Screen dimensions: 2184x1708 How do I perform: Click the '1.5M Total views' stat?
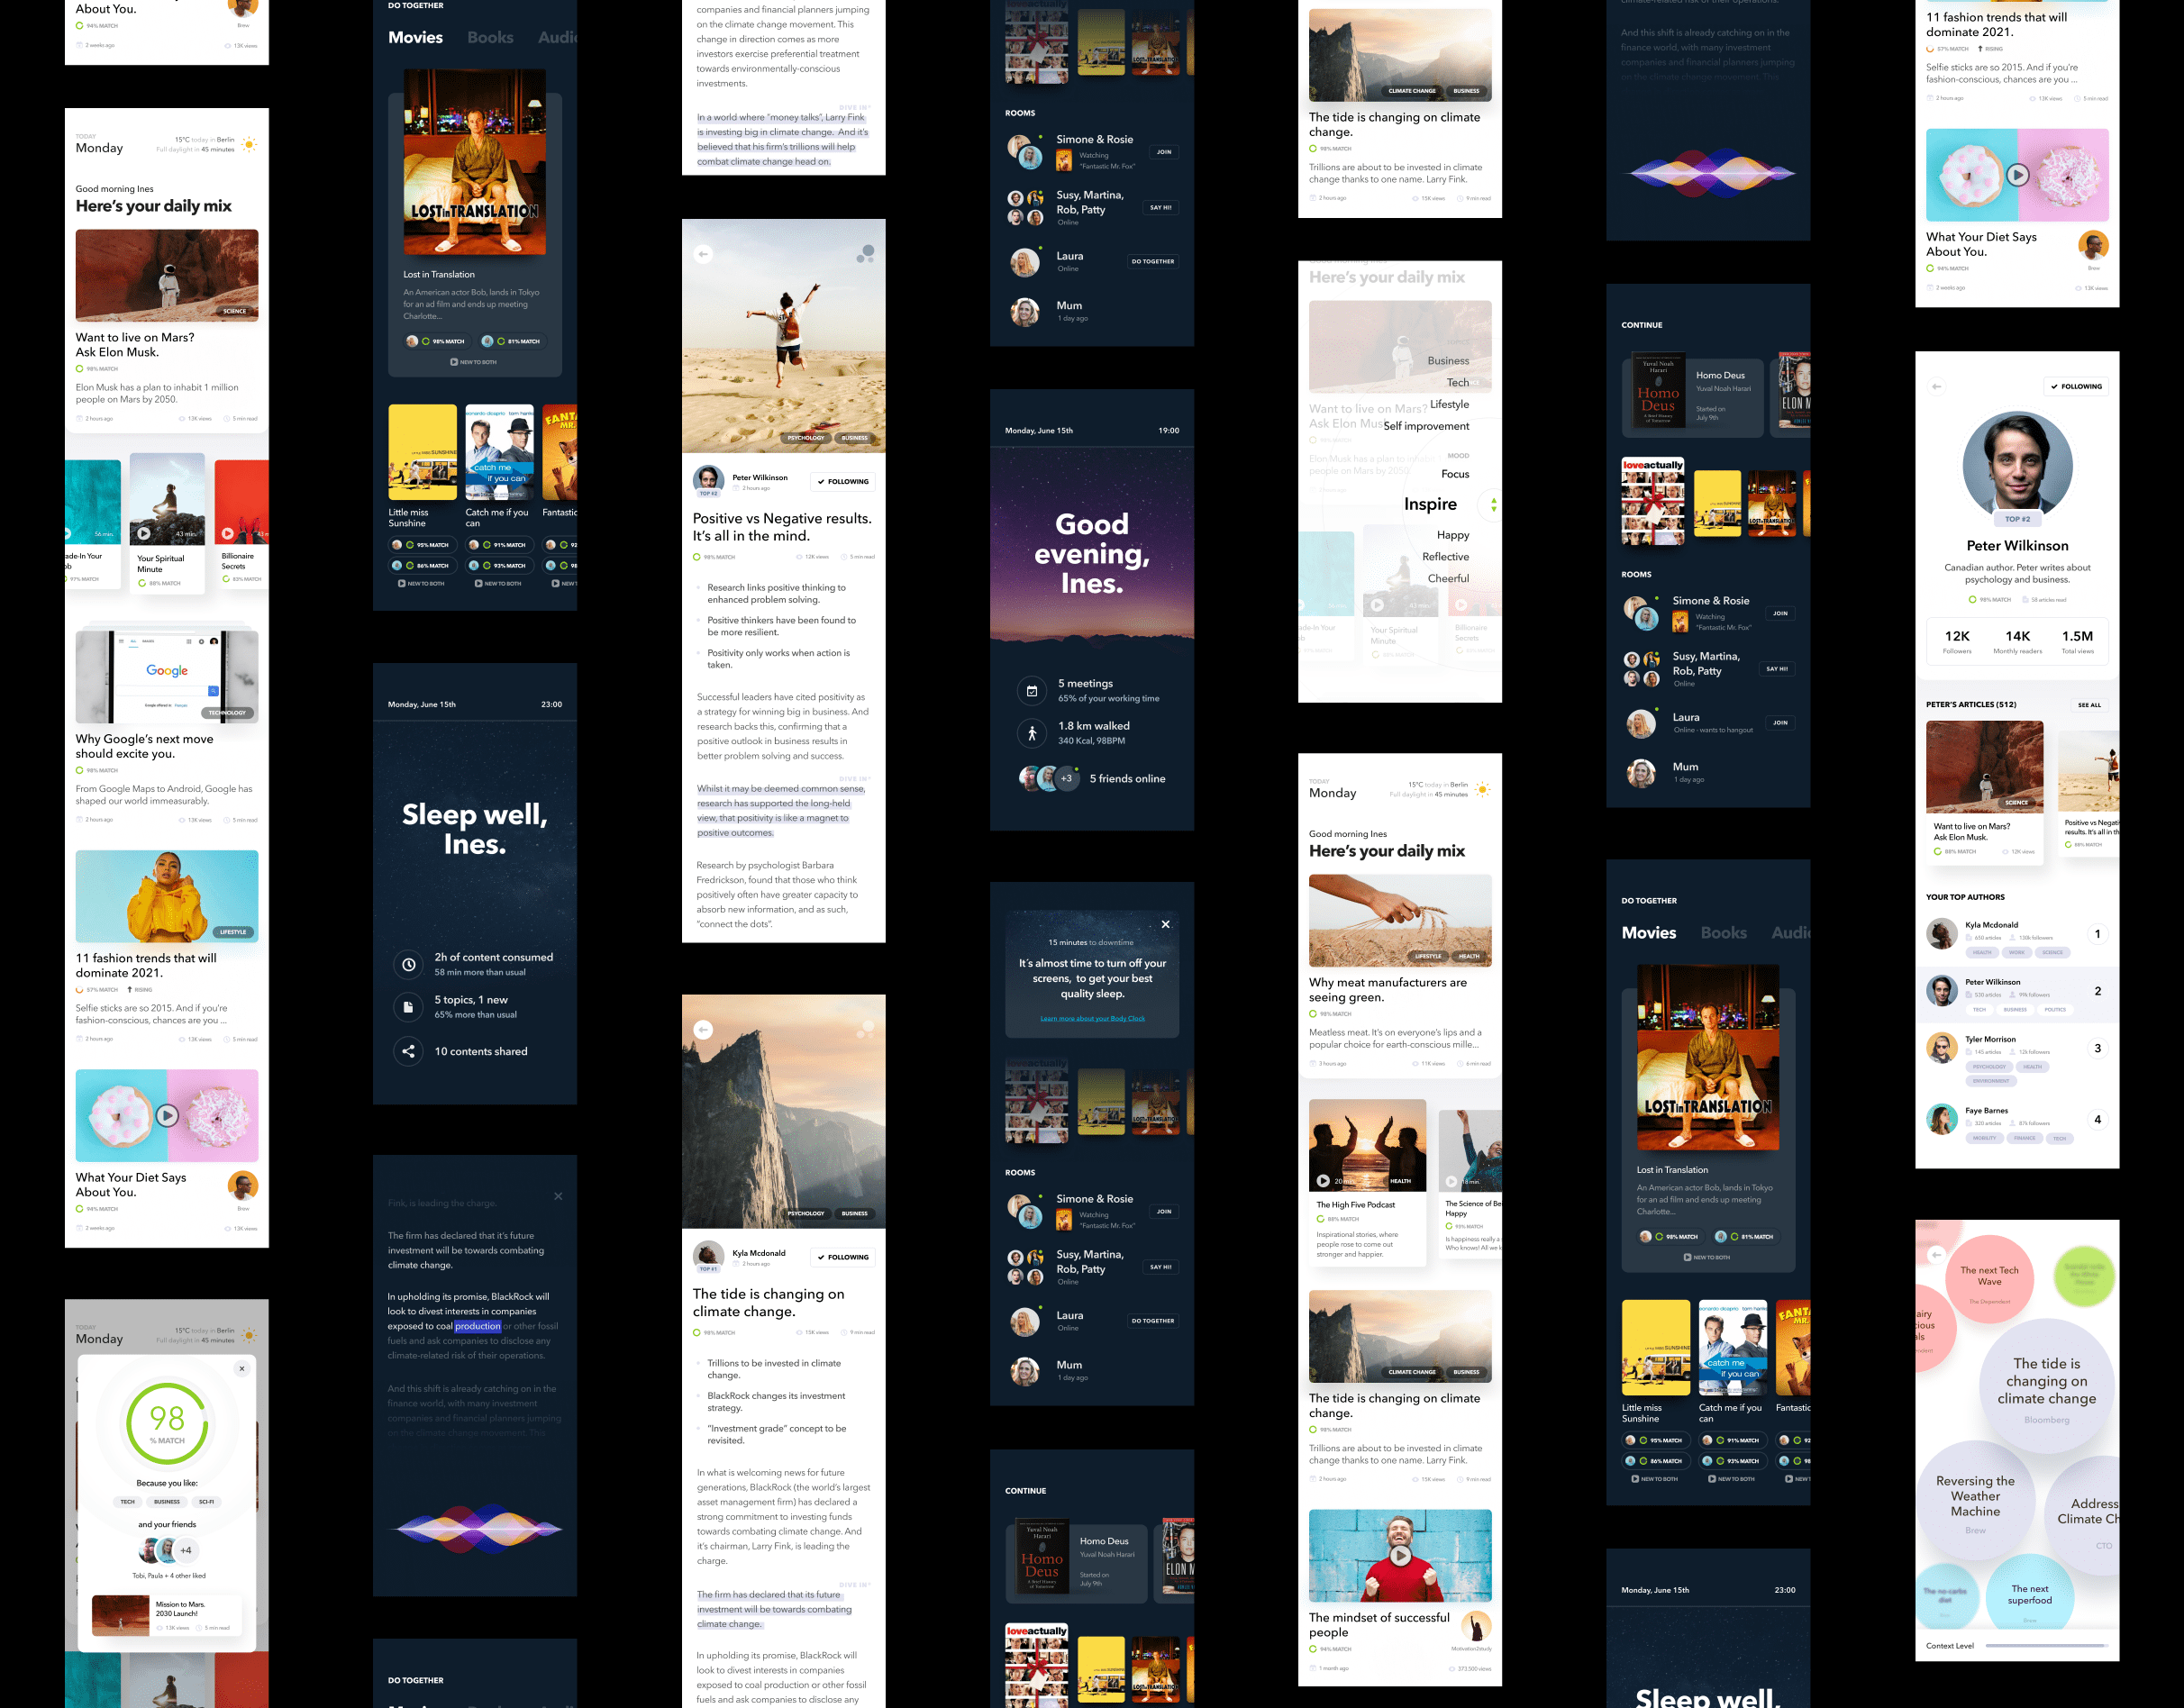pos(2077,641)
